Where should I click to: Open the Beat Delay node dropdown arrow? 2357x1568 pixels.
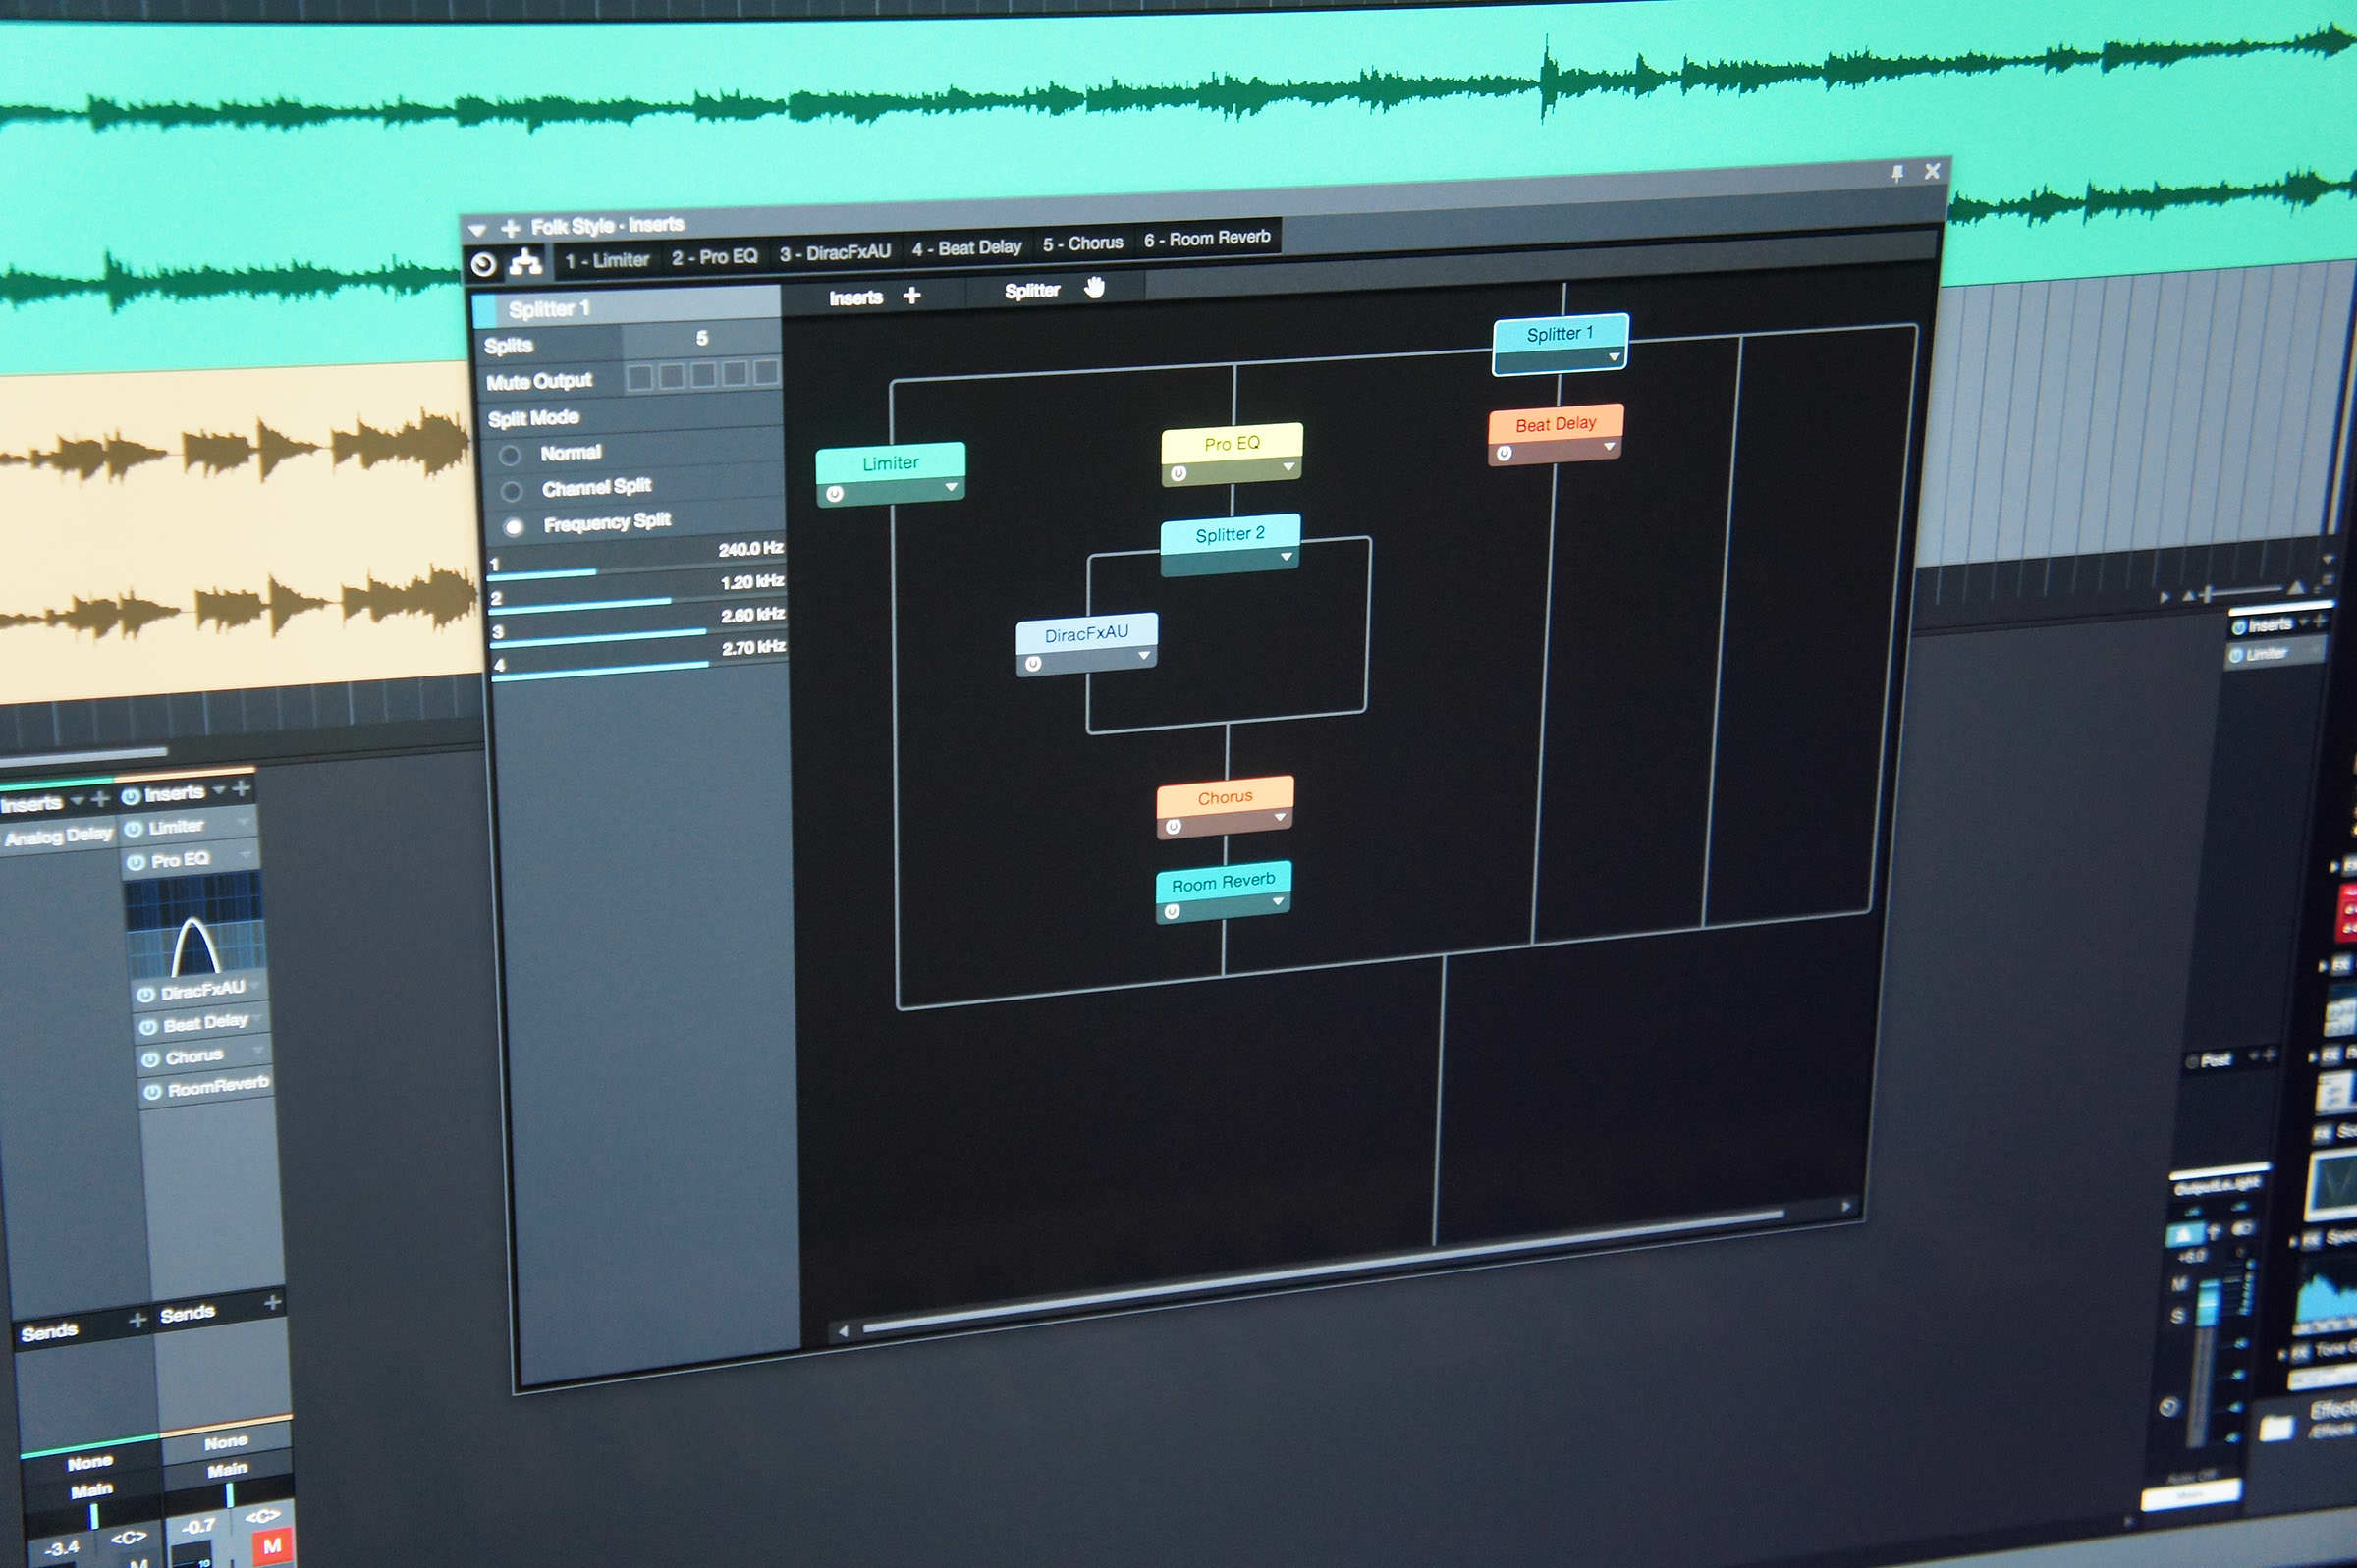(1608, 446)
